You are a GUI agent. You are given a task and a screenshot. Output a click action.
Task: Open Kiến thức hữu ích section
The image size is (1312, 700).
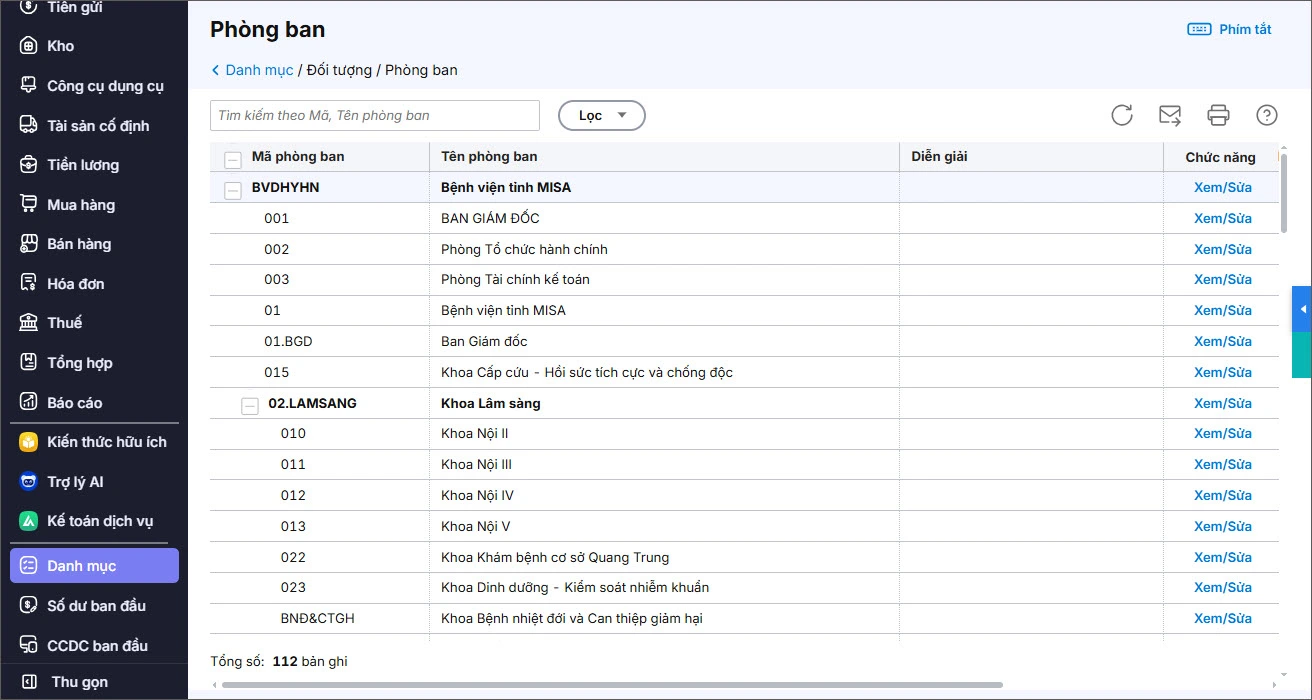[x=106, y=442]
